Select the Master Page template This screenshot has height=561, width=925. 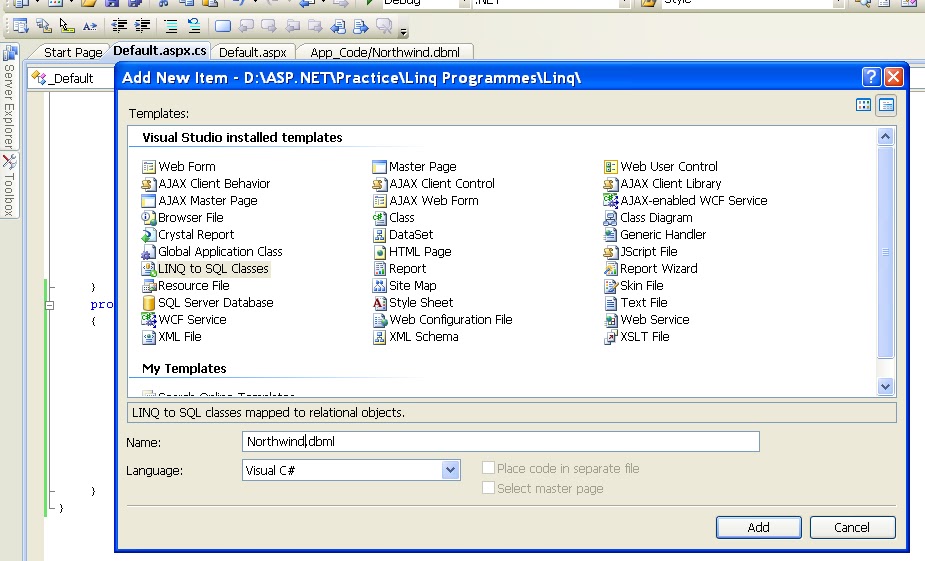pyautogui.click(x=415, y=166)
